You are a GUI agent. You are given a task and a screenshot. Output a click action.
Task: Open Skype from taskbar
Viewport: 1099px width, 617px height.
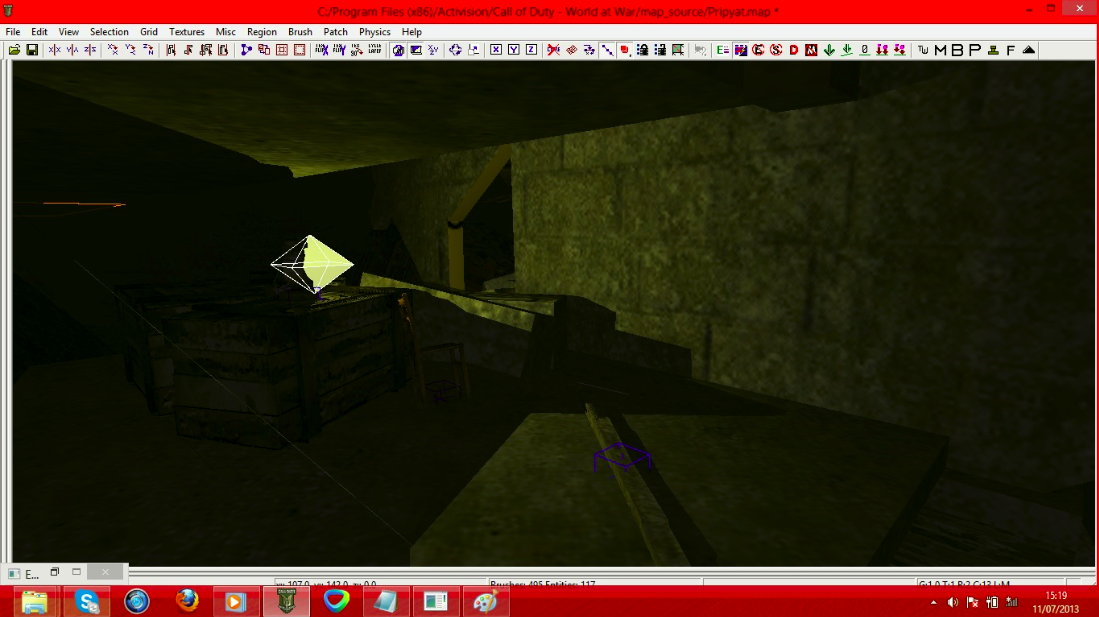point(87,602)
